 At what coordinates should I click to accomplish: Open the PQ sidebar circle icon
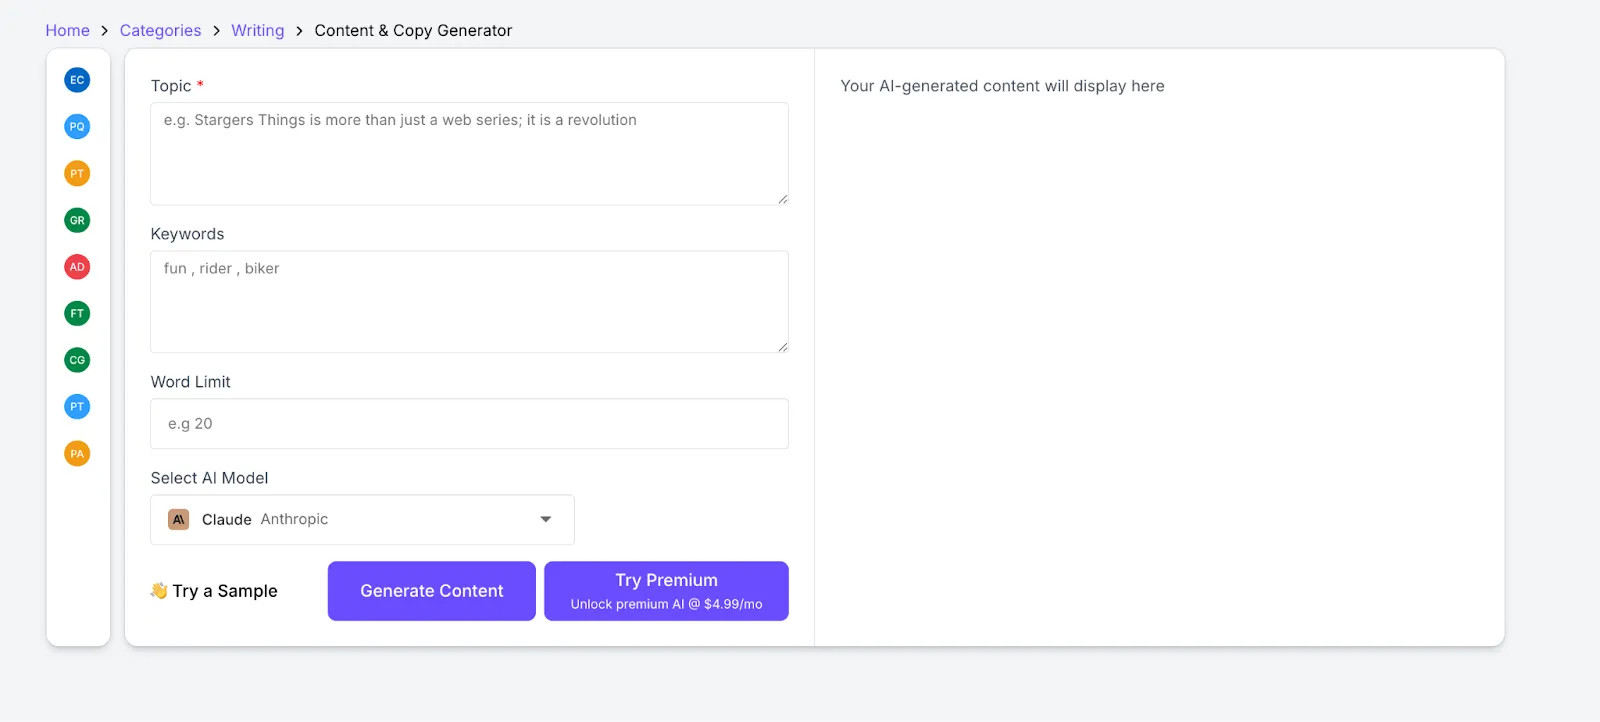tap(77, 127)
